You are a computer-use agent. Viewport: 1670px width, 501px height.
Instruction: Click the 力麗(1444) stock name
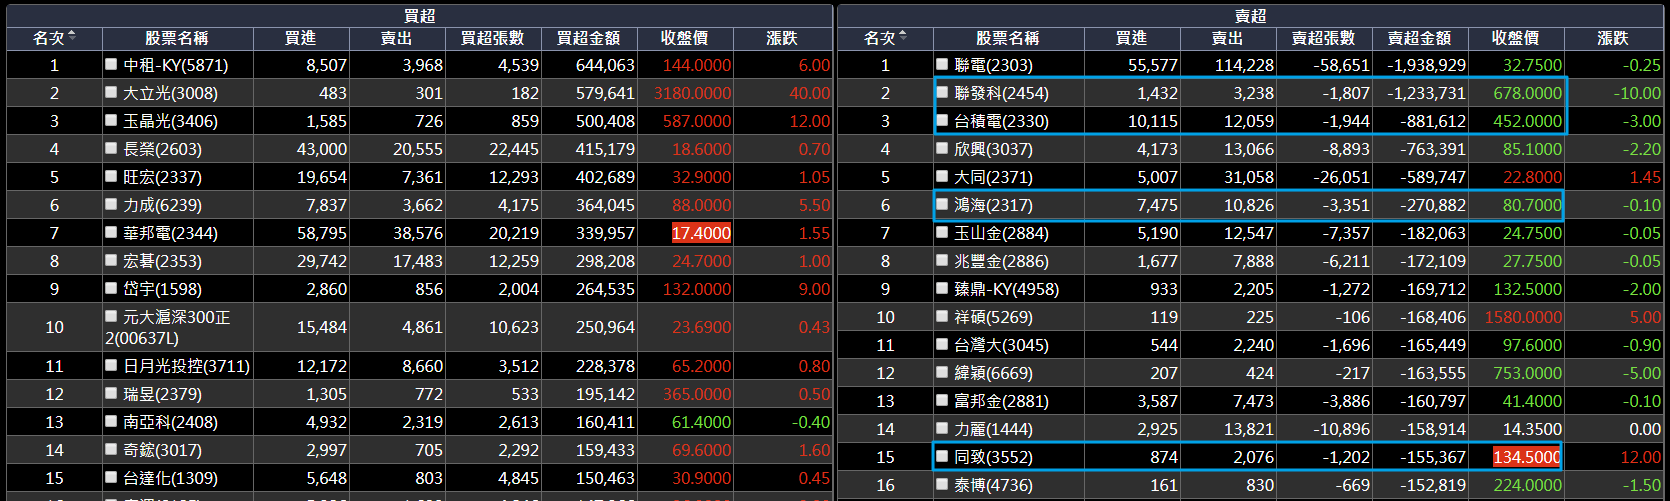point(993,429)
